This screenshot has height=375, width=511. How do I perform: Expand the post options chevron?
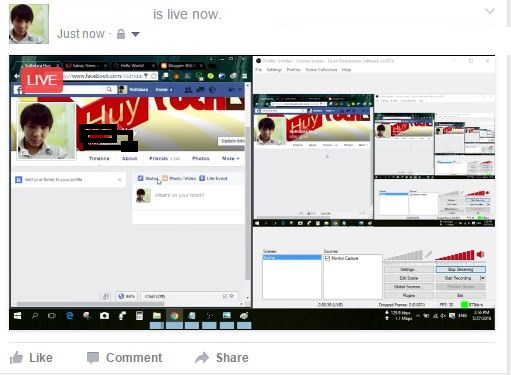(490, 12)
